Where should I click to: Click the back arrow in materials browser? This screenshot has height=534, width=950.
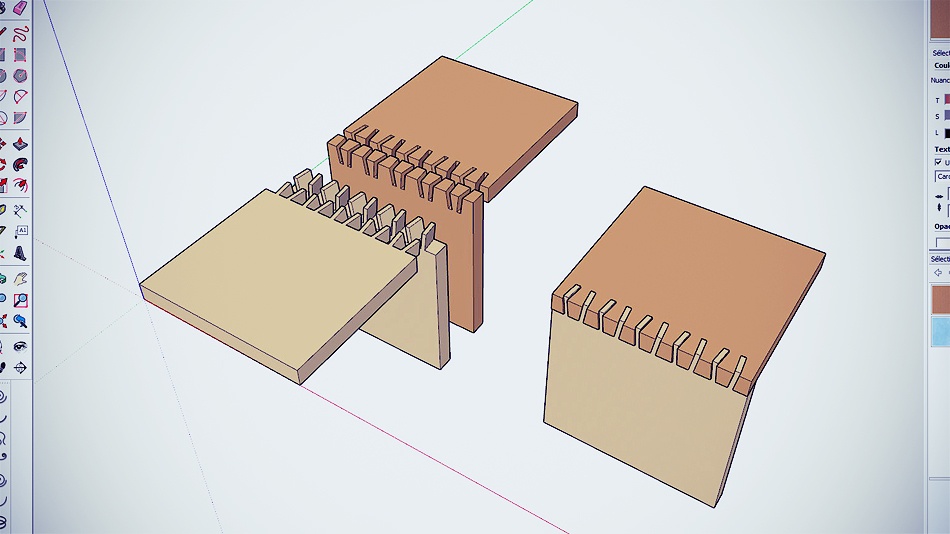coord(938,272)
